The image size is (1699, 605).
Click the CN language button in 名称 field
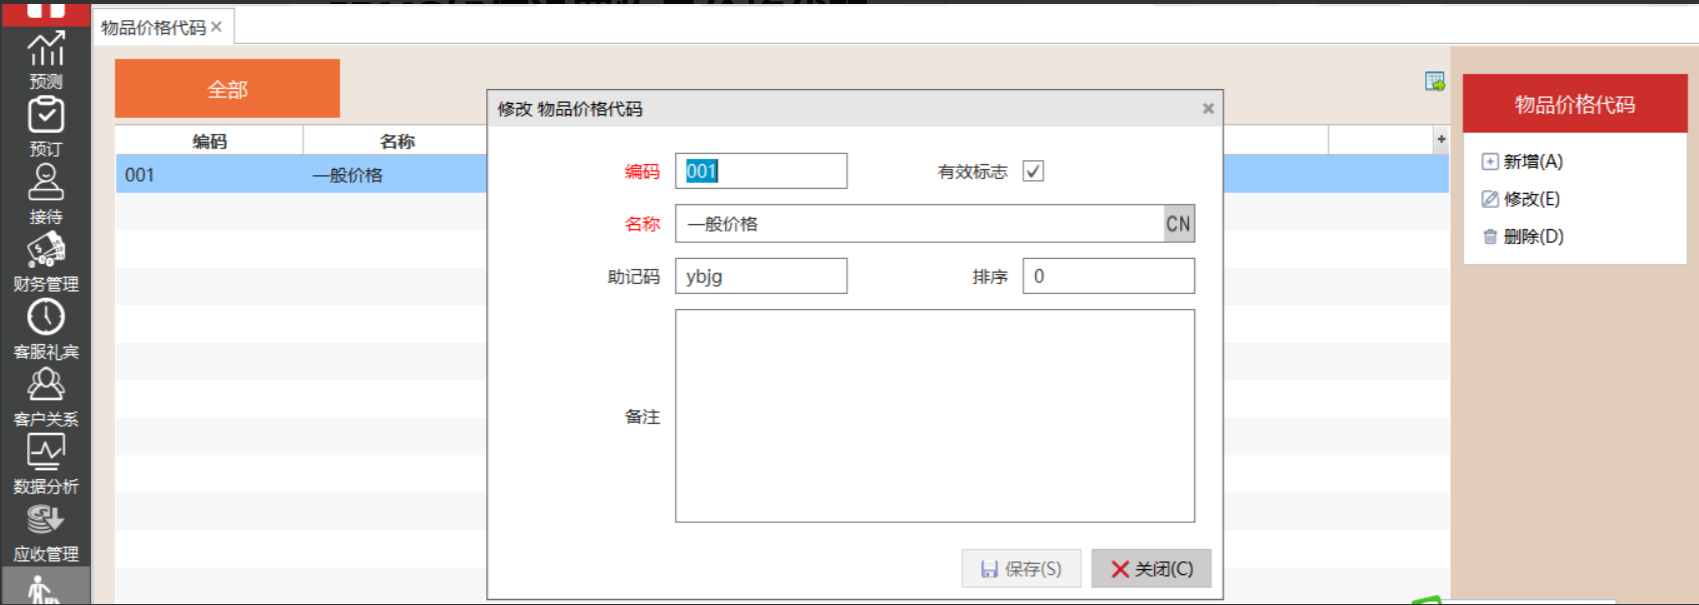1178,224
